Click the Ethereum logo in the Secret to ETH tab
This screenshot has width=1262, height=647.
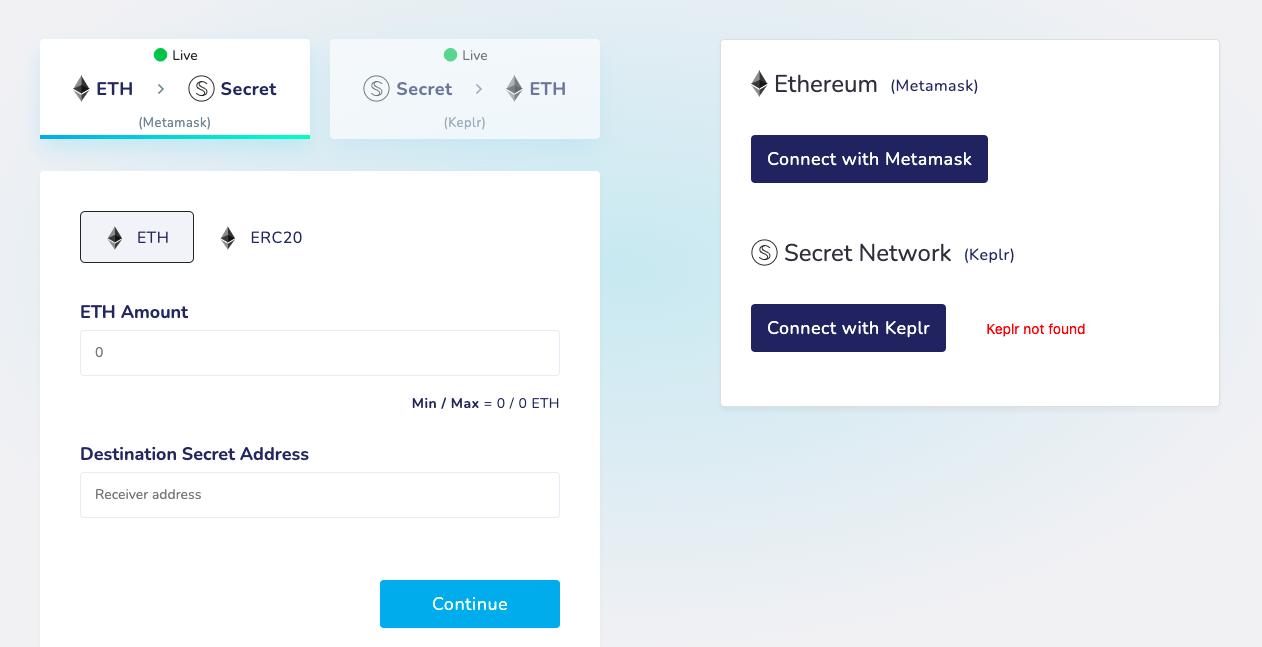click(x=514, y=89)
